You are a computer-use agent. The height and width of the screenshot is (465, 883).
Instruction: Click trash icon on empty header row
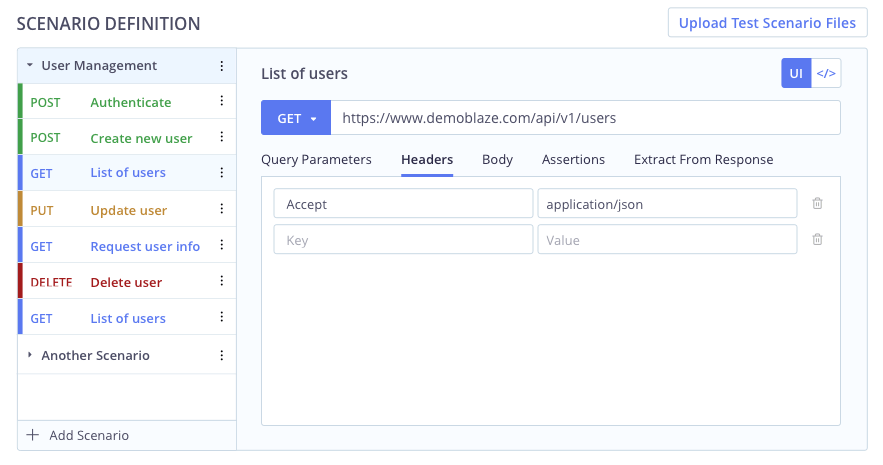pos(817,240)
